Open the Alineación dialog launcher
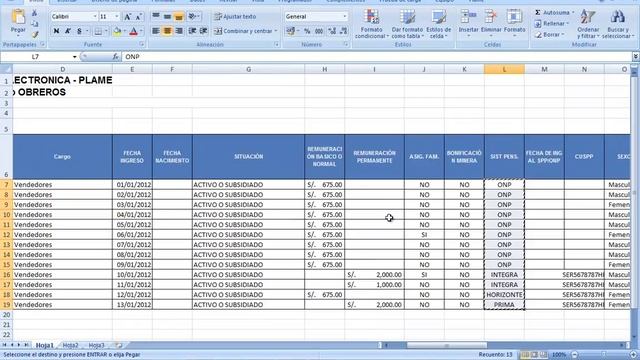 pyautogui.click(x=277, y=44)
